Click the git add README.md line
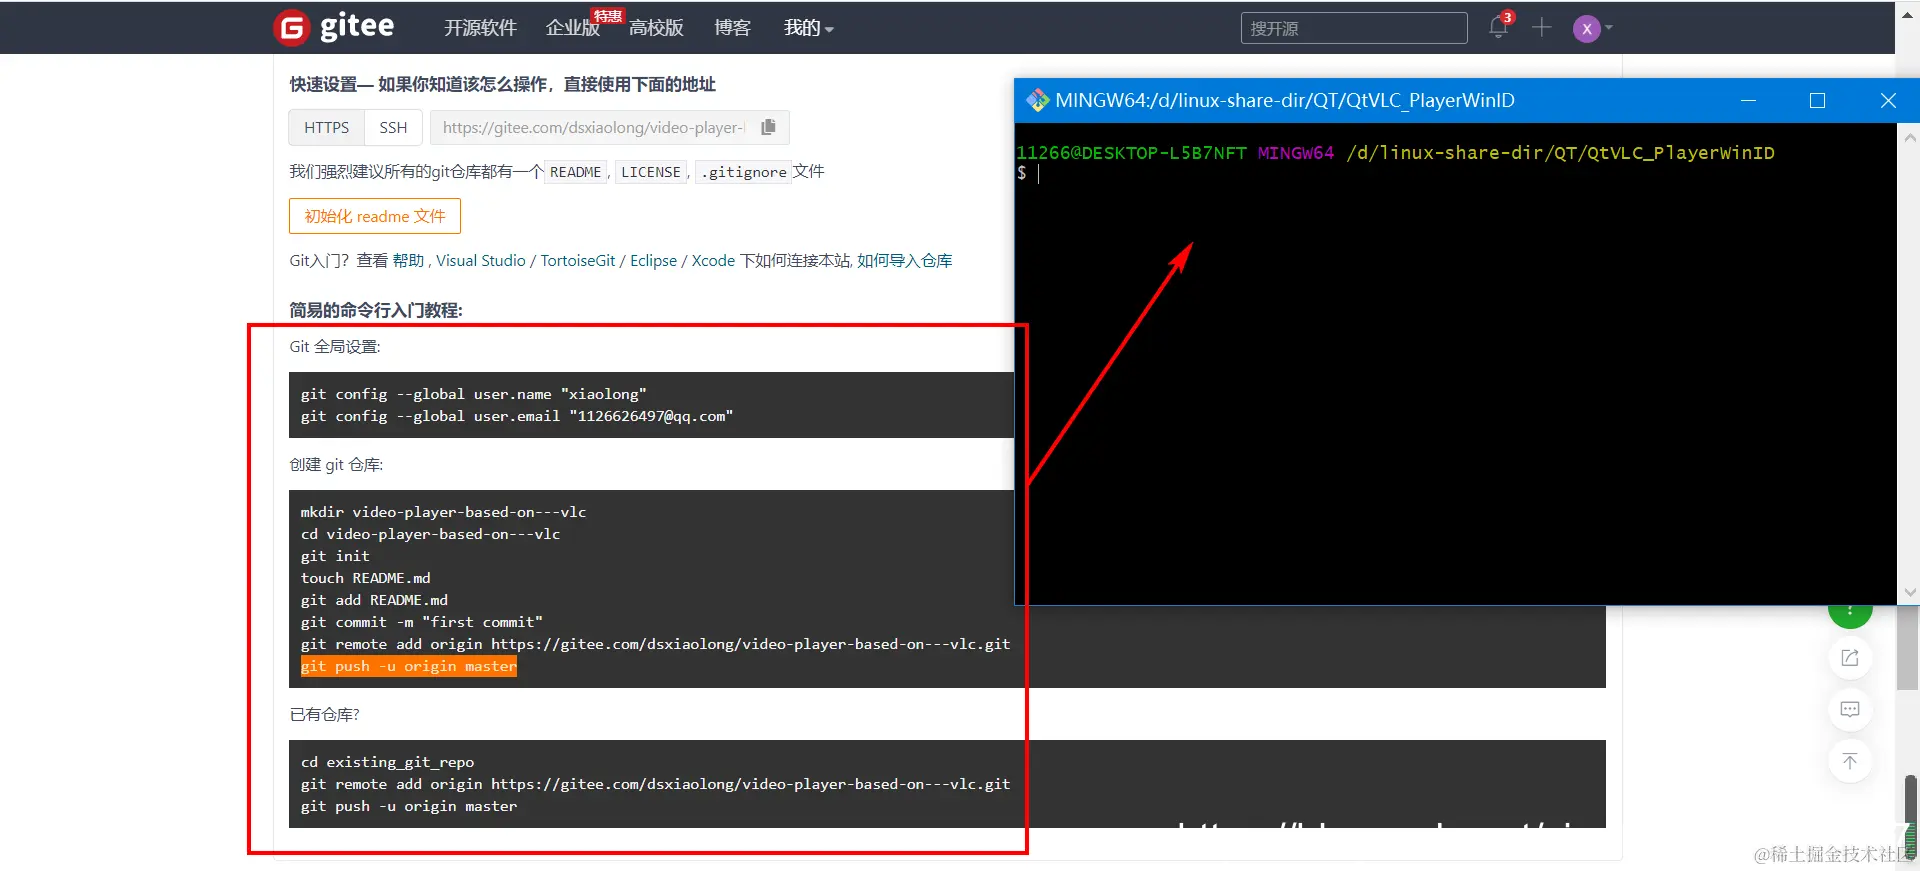 coord(374,600)
